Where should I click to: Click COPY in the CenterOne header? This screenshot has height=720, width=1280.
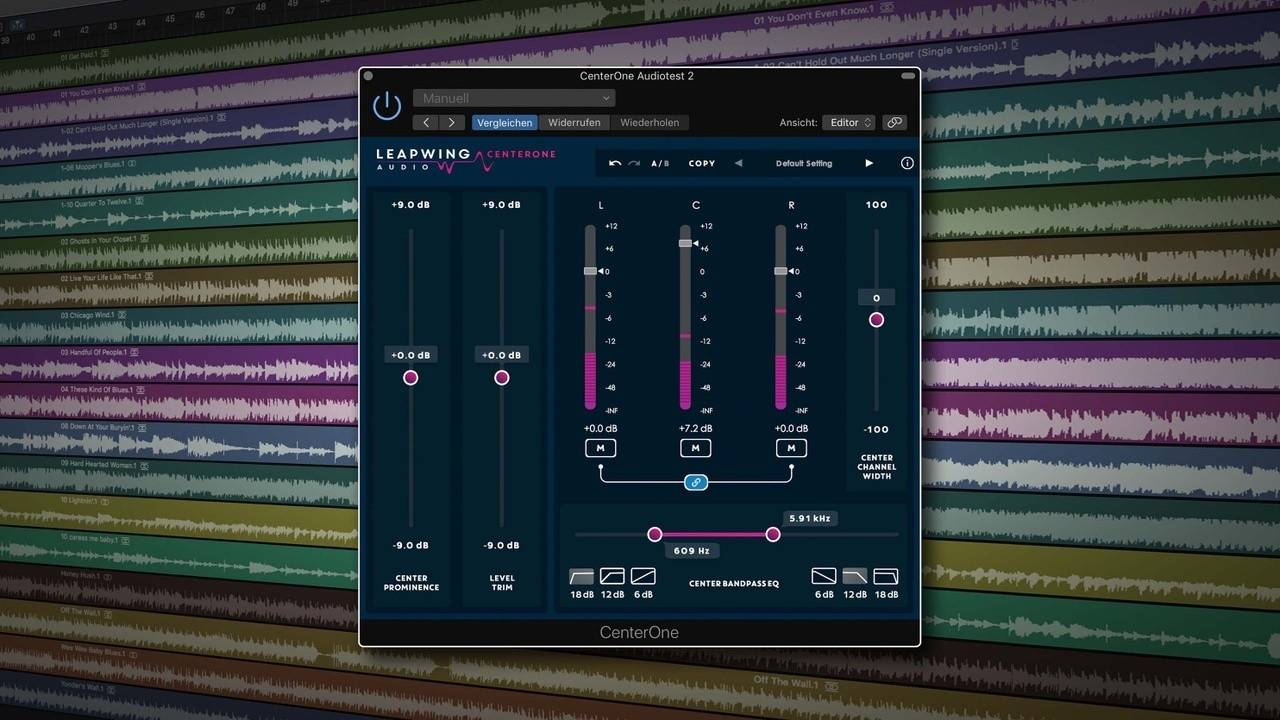pos(702,163)
